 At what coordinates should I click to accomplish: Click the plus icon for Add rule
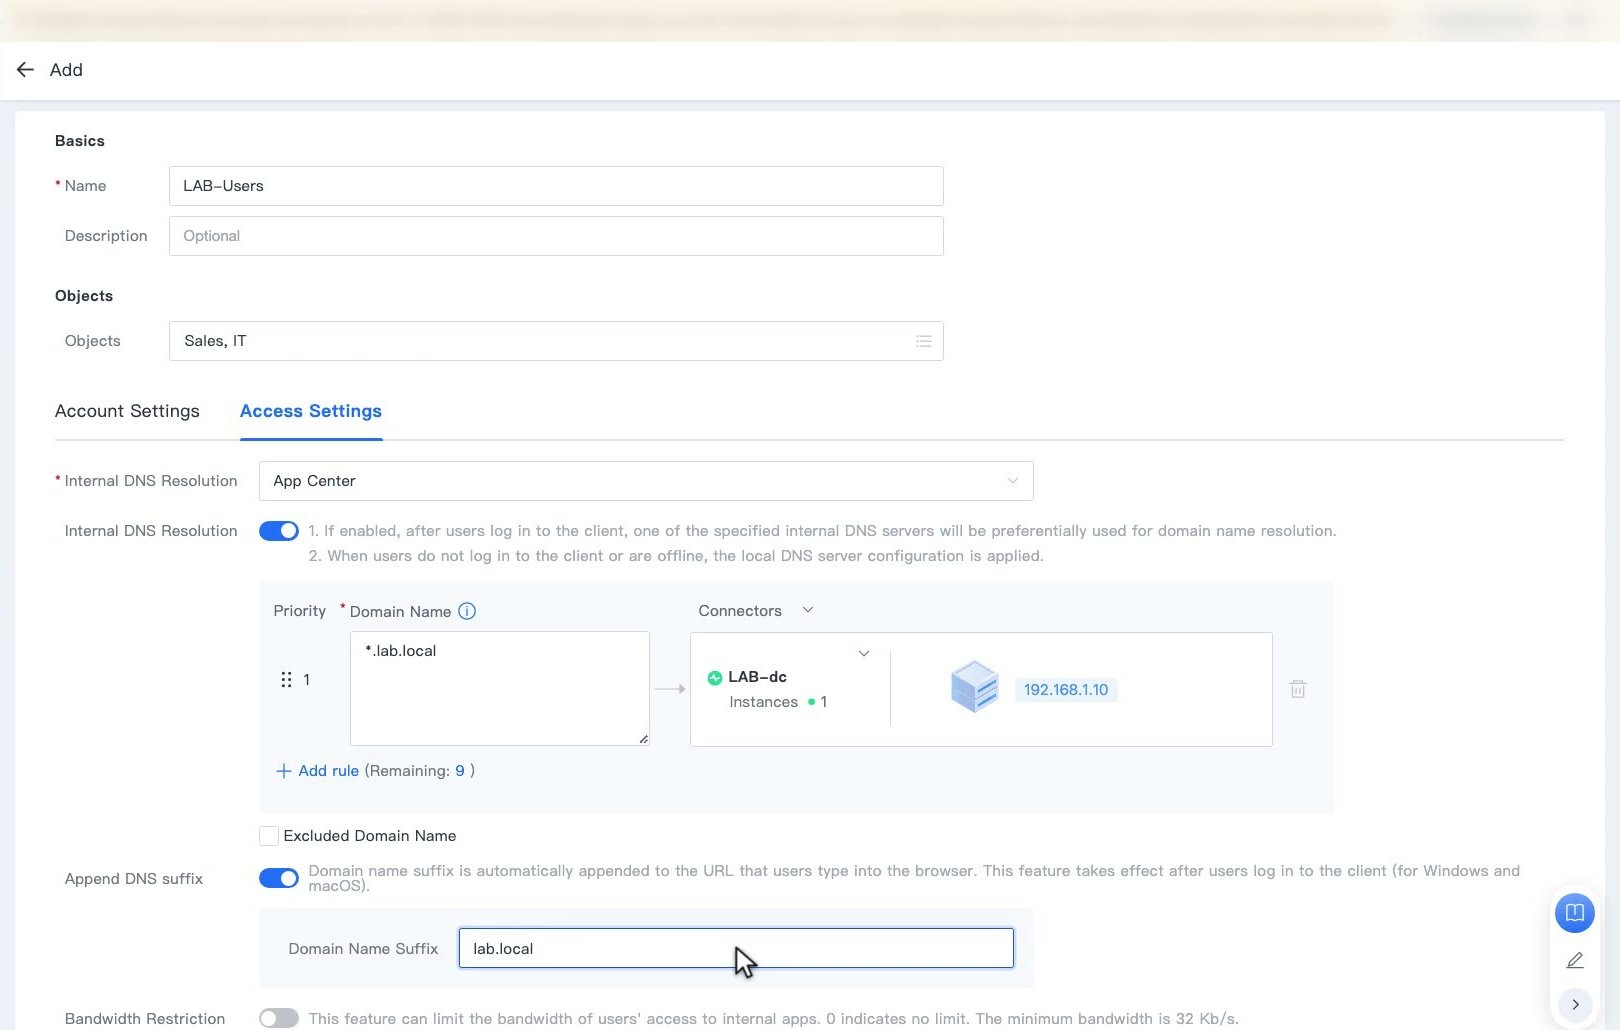coord(283,771)
